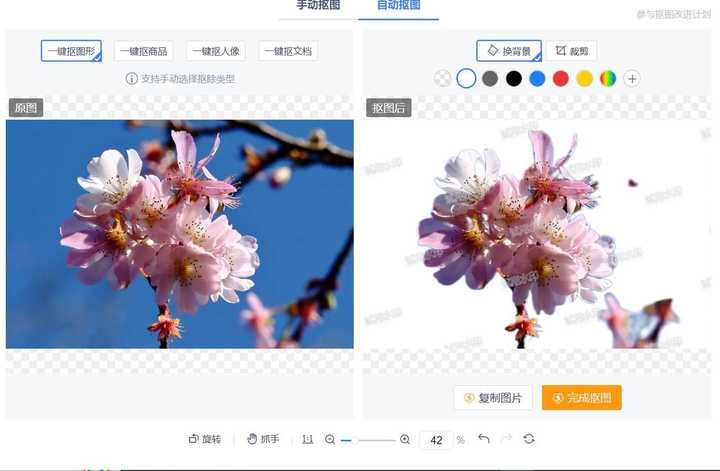
Task: Click the zoom slider track
Action: click(368, 440)
